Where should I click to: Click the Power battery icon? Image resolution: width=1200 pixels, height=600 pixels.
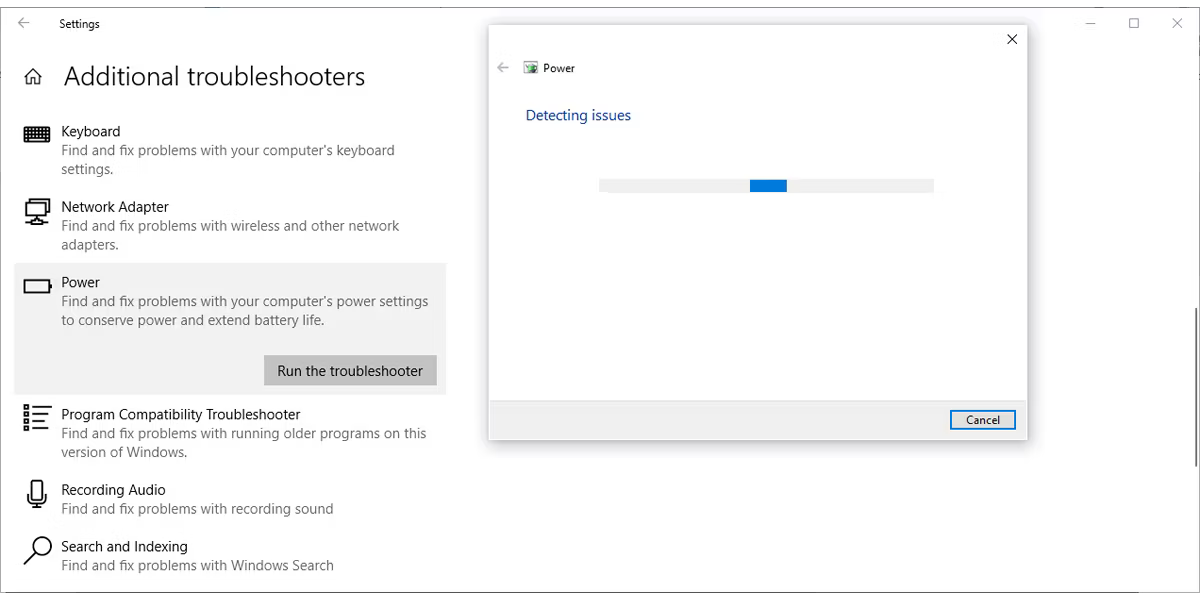(x=37, y=286)
